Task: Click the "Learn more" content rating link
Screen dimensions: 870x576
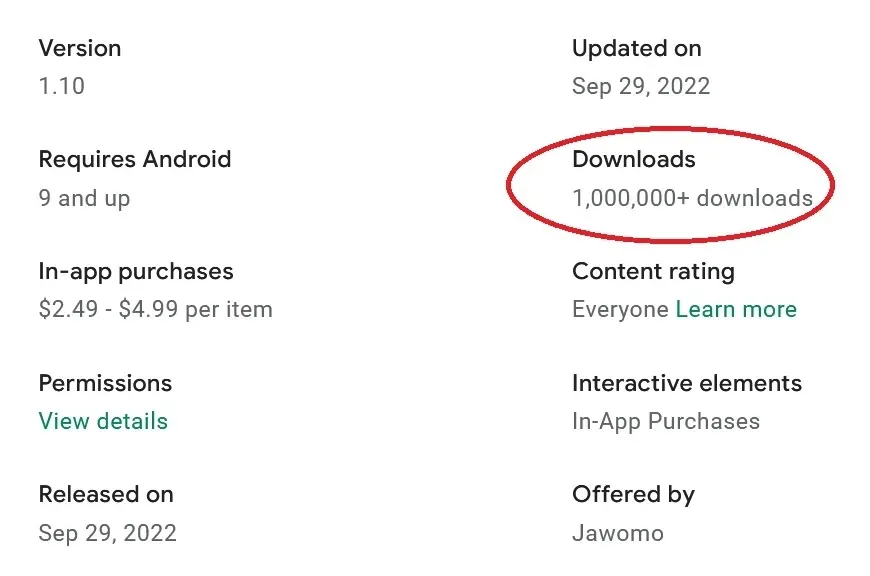Action: pyautogui.click(x=736, y=310)
